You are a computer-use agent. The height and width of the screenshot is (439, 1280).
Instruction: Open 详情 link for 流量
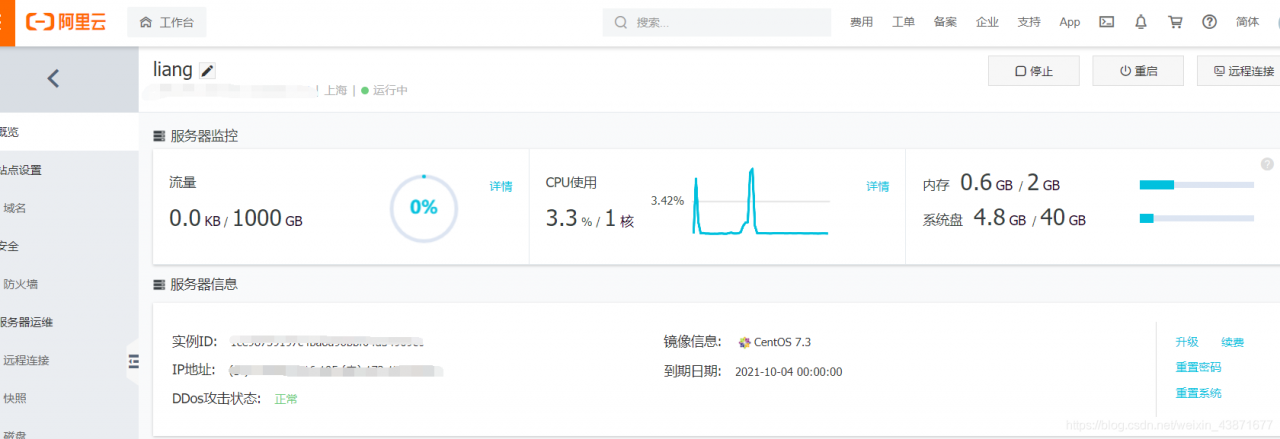click(x=501, y=186)
